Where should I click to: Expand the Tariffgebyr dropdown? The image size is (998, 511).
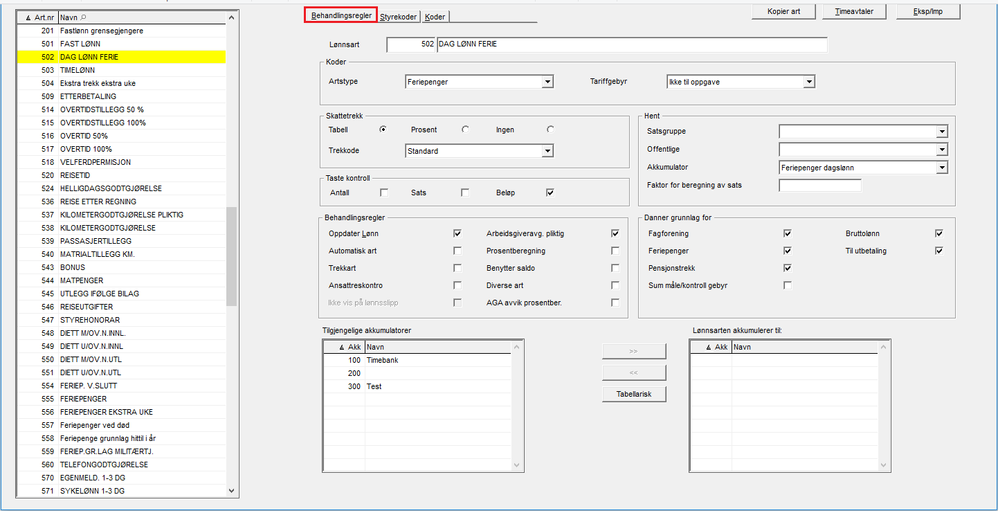809,82
